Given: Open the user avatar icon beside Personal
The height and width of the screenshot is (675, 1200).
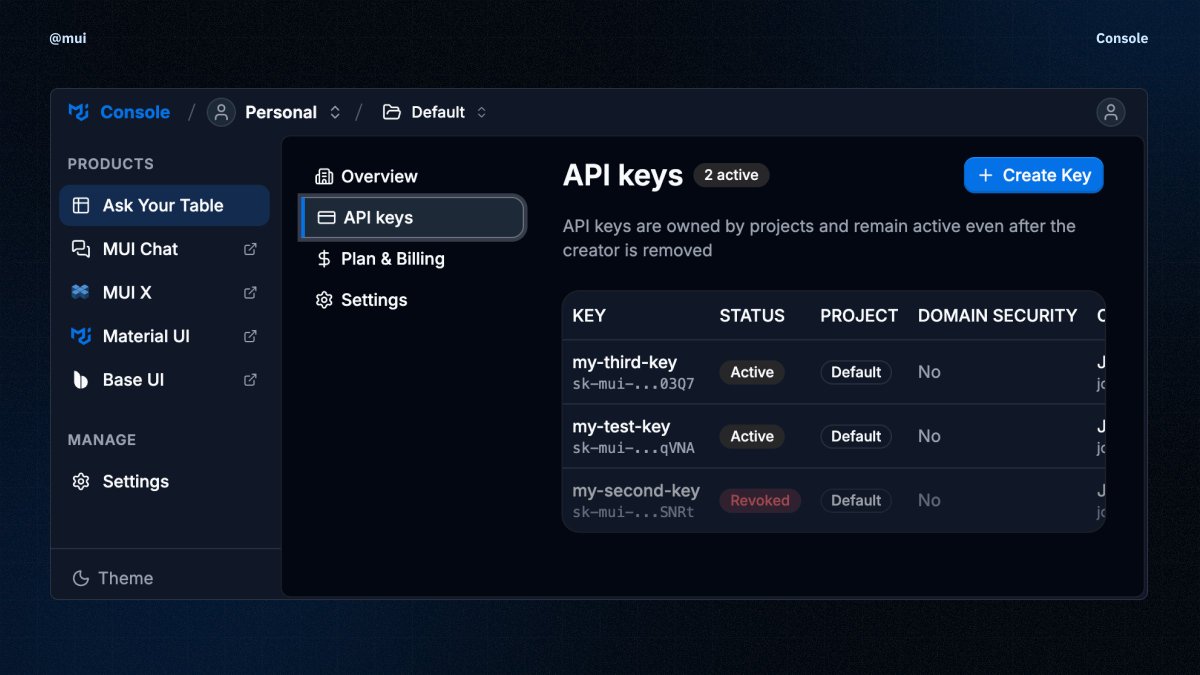Looking at the screenshot, I should coord(221,112).
